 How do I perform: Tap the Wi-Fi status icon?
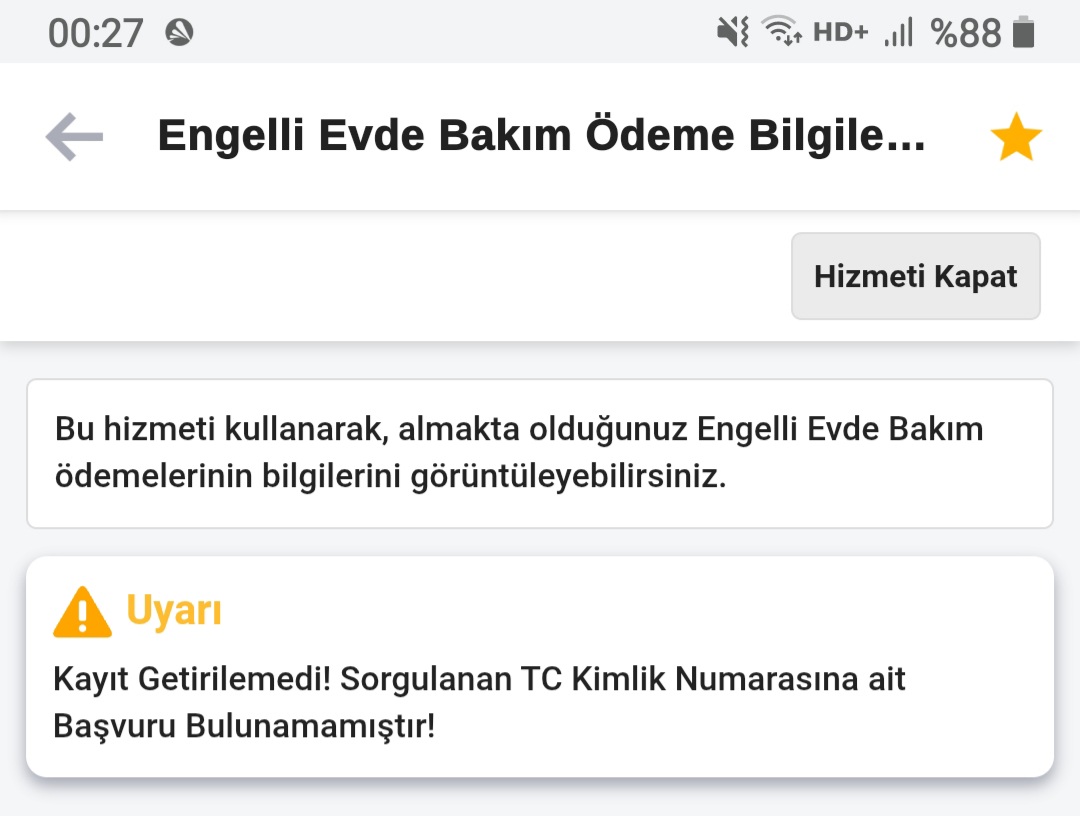pyautogui.click(x=780, y=33)
